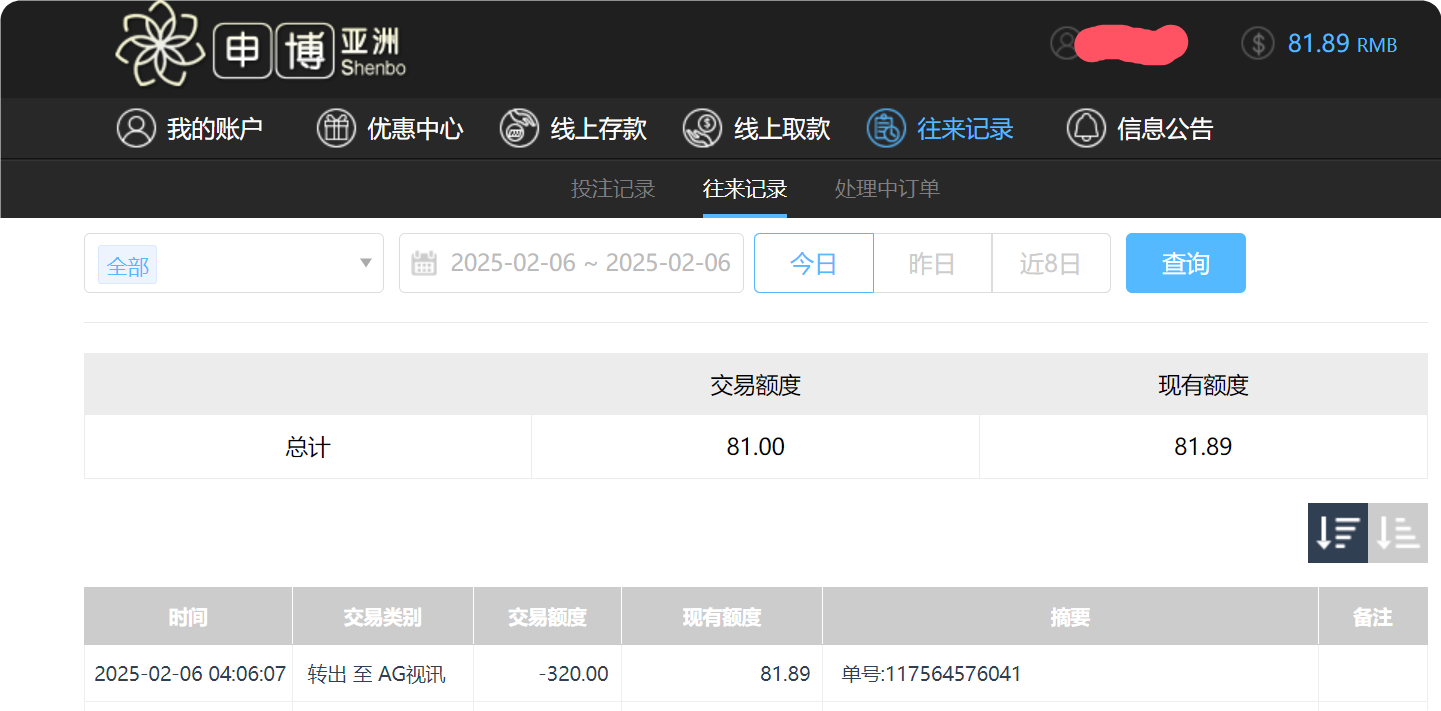Click the dollar balance icon

pyautogui.click(x=1257, y=44)
